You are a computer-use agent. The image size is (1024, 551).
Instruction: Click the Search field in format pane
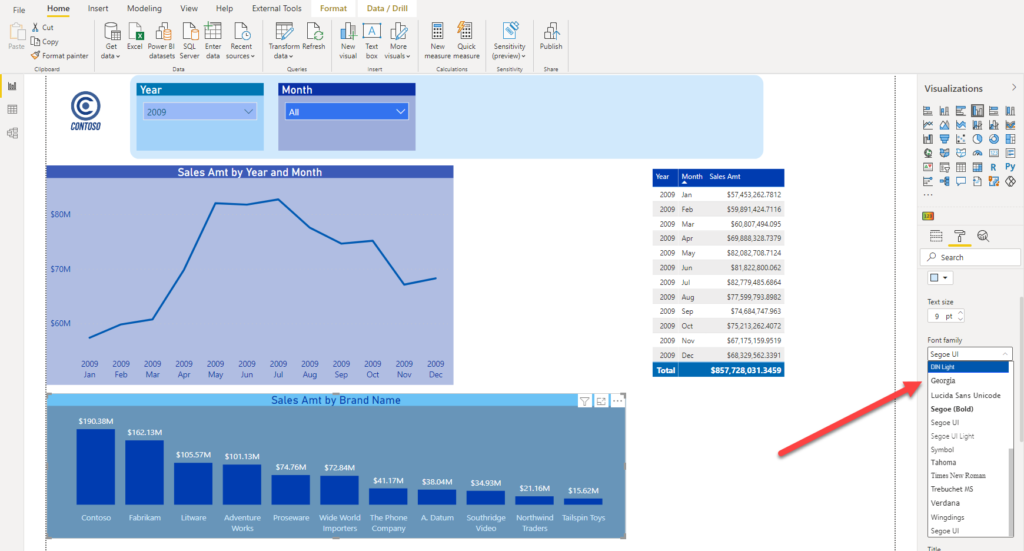click(x=970, y=257)
